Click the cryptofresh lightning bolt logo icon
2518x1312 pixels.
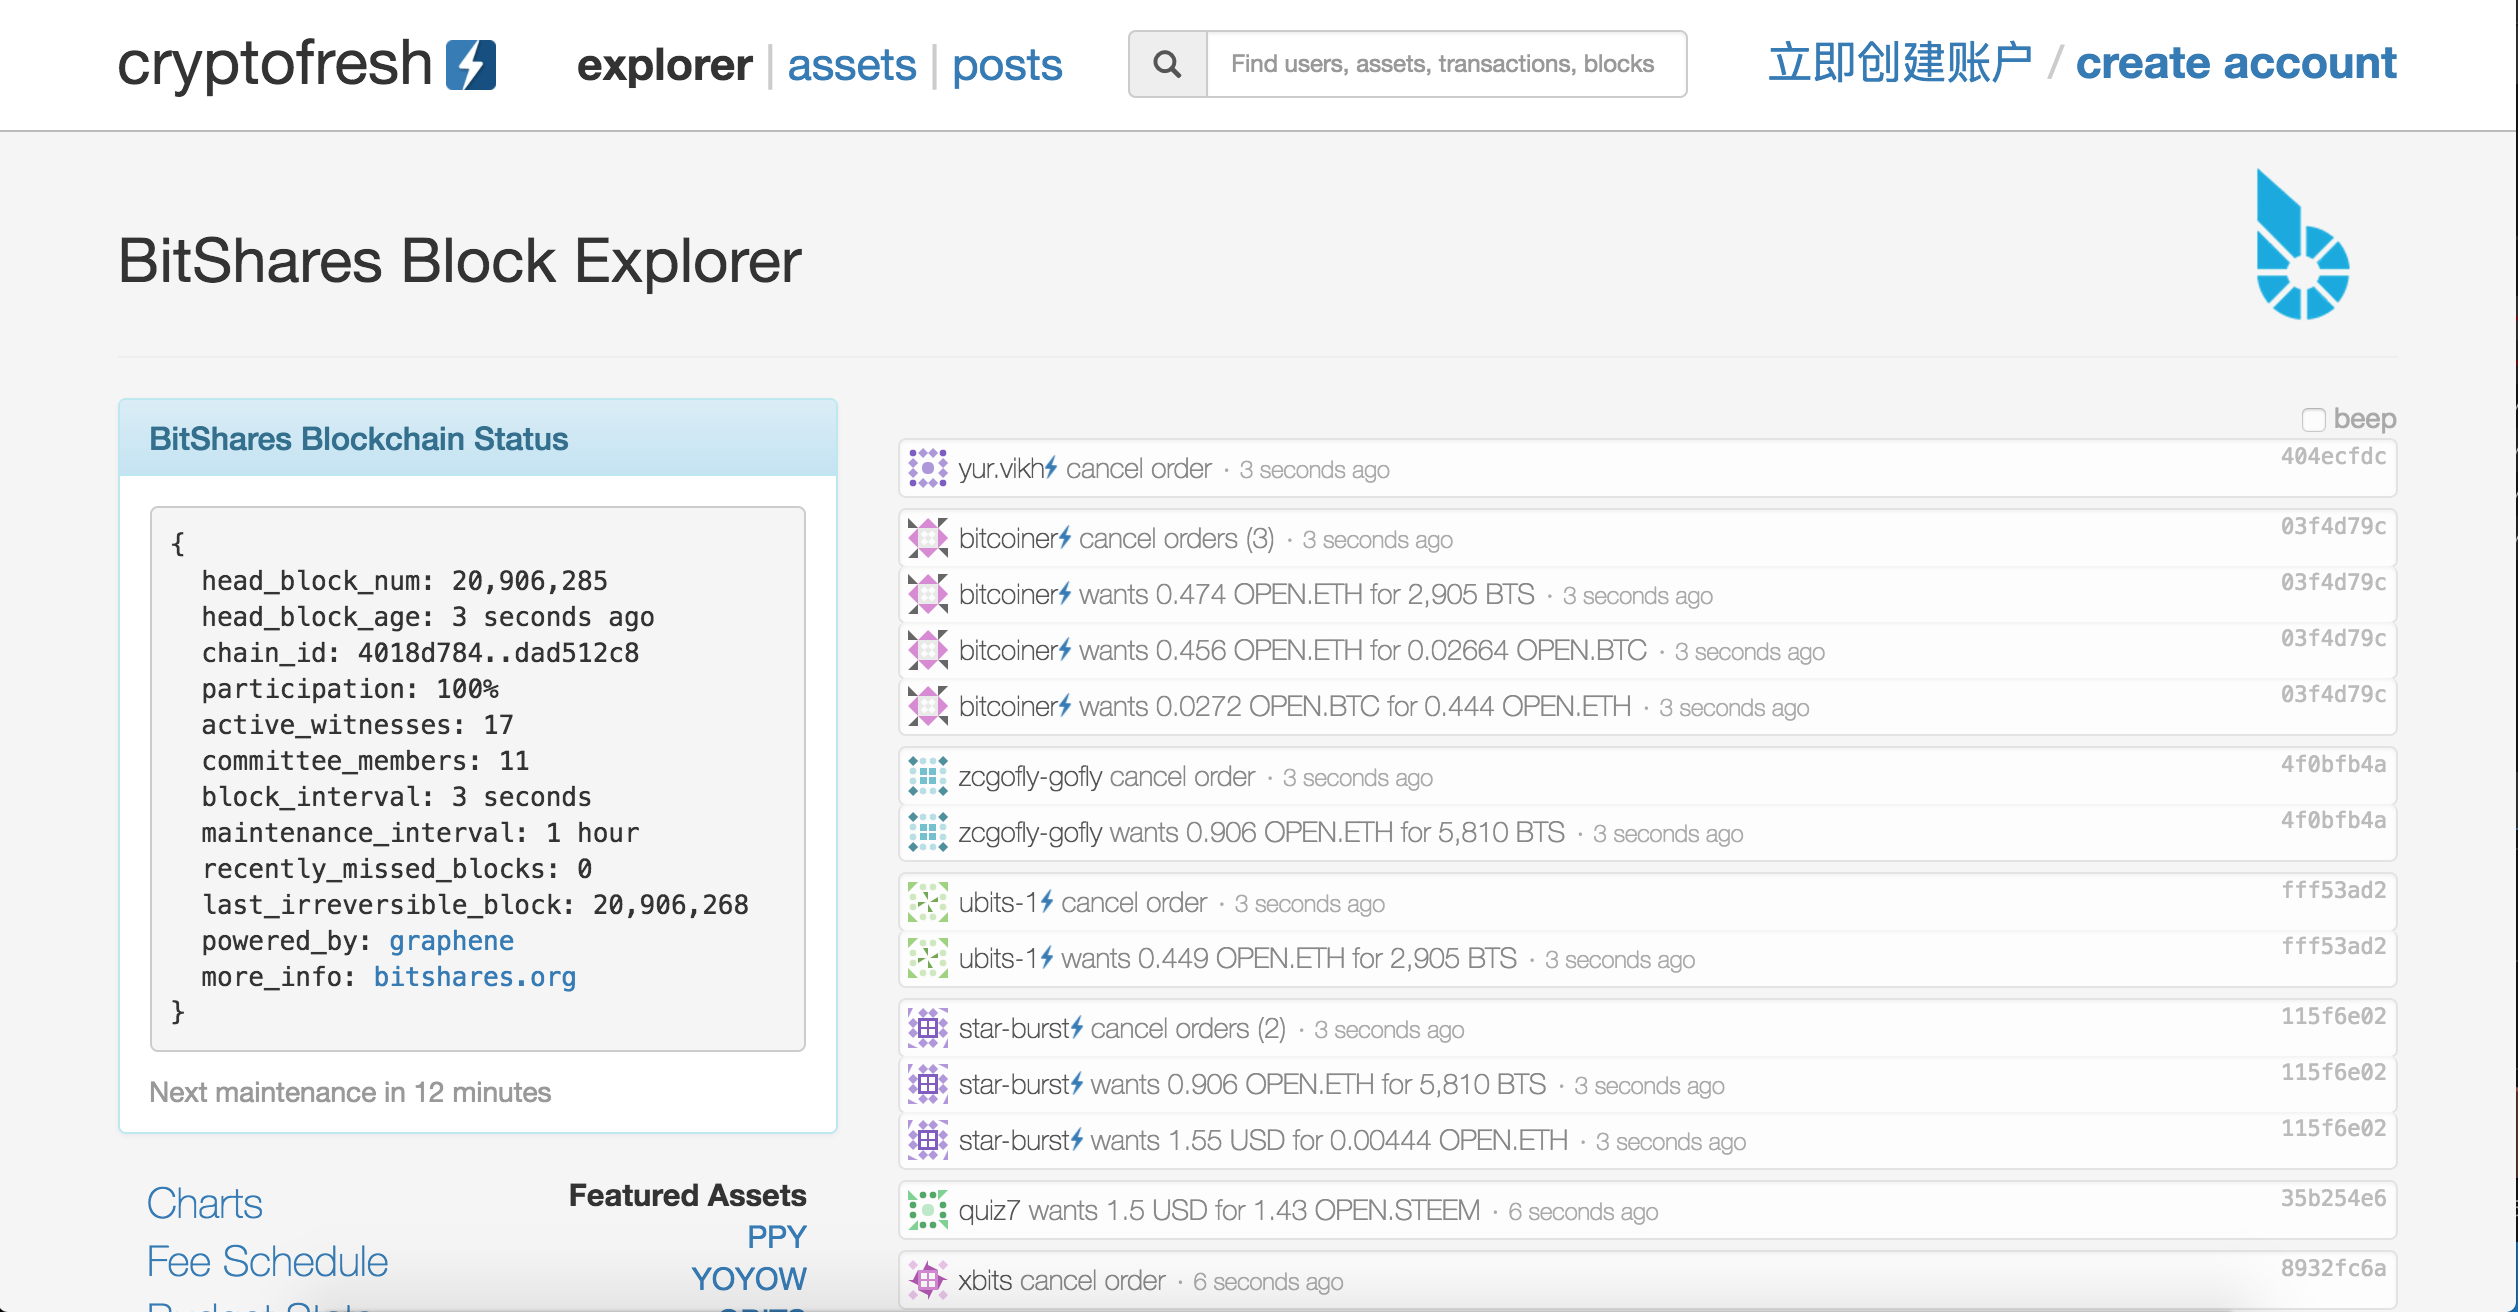470,65
